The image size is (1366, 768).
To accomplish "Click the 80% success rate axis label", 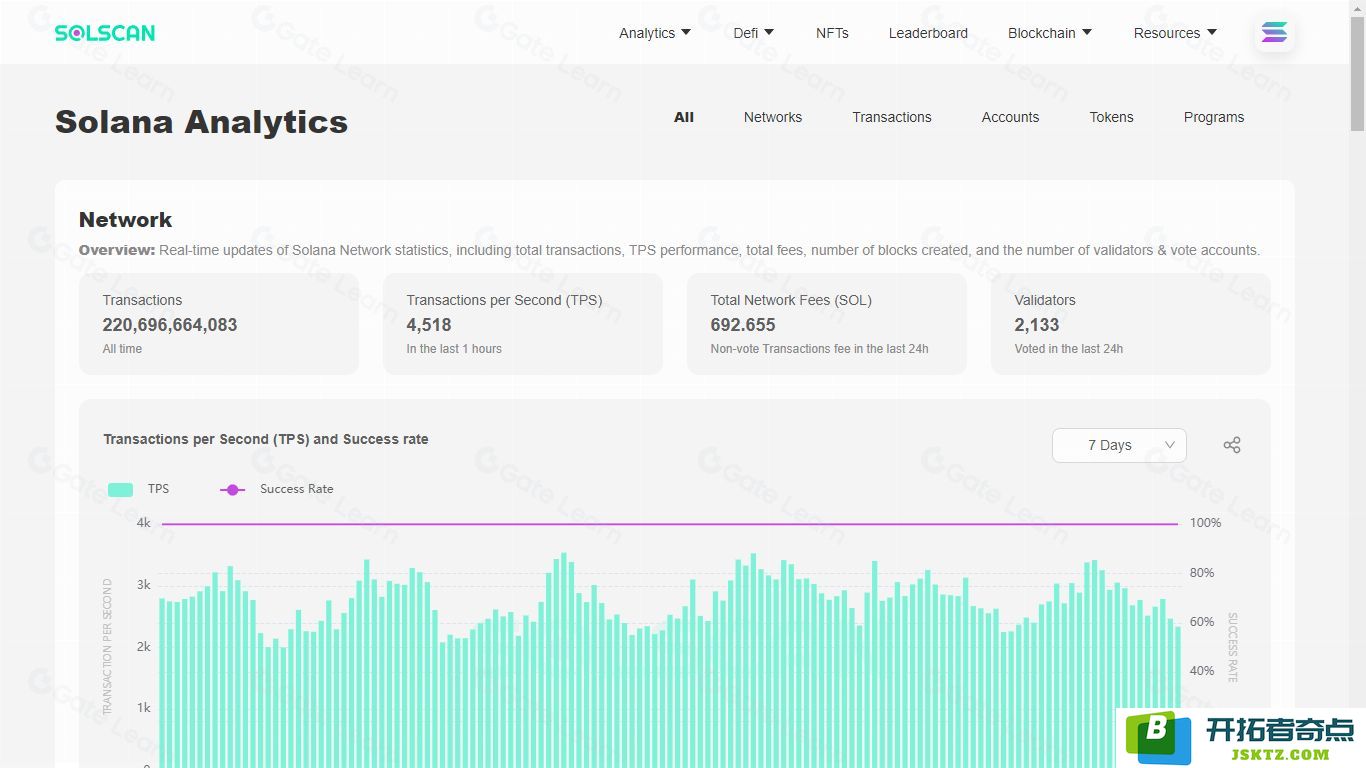I will tap(1202, 573).
